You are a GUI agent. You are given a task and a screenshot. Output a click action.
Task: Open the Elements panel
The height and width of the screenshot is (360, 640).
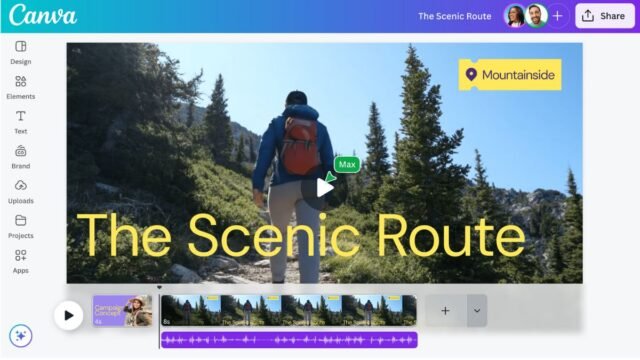pyautogui.click(x=20, y=87)
